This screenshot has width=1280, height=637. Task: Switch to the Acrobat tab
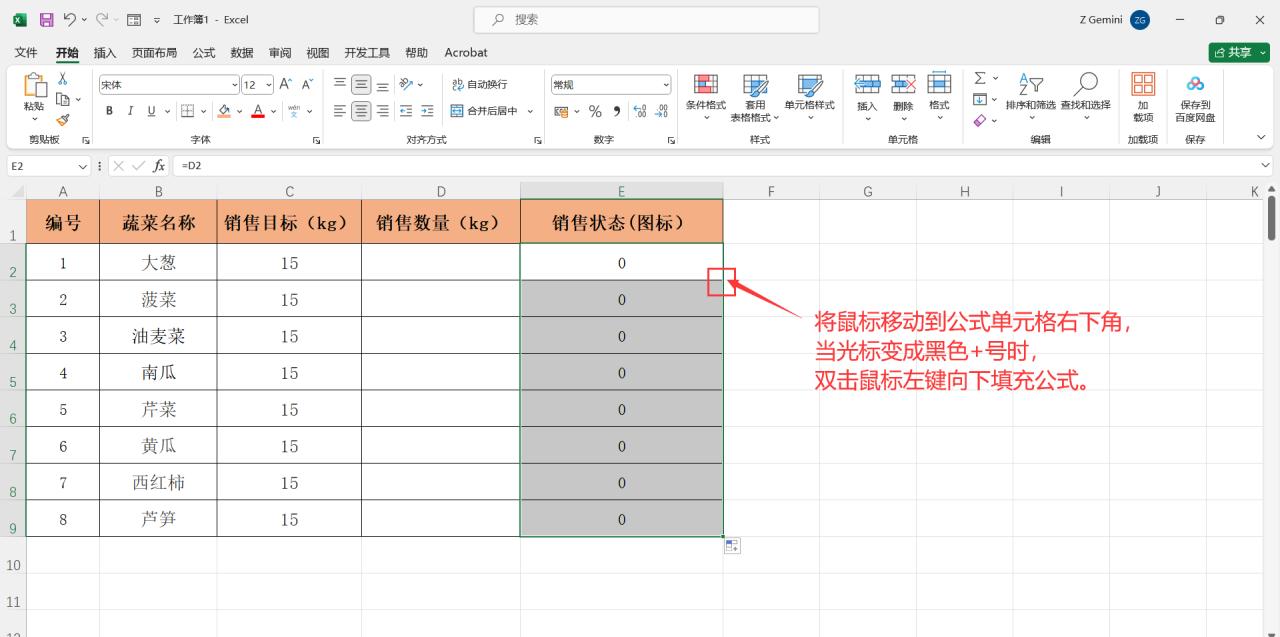pyautogui.click(x=466, y=52)
